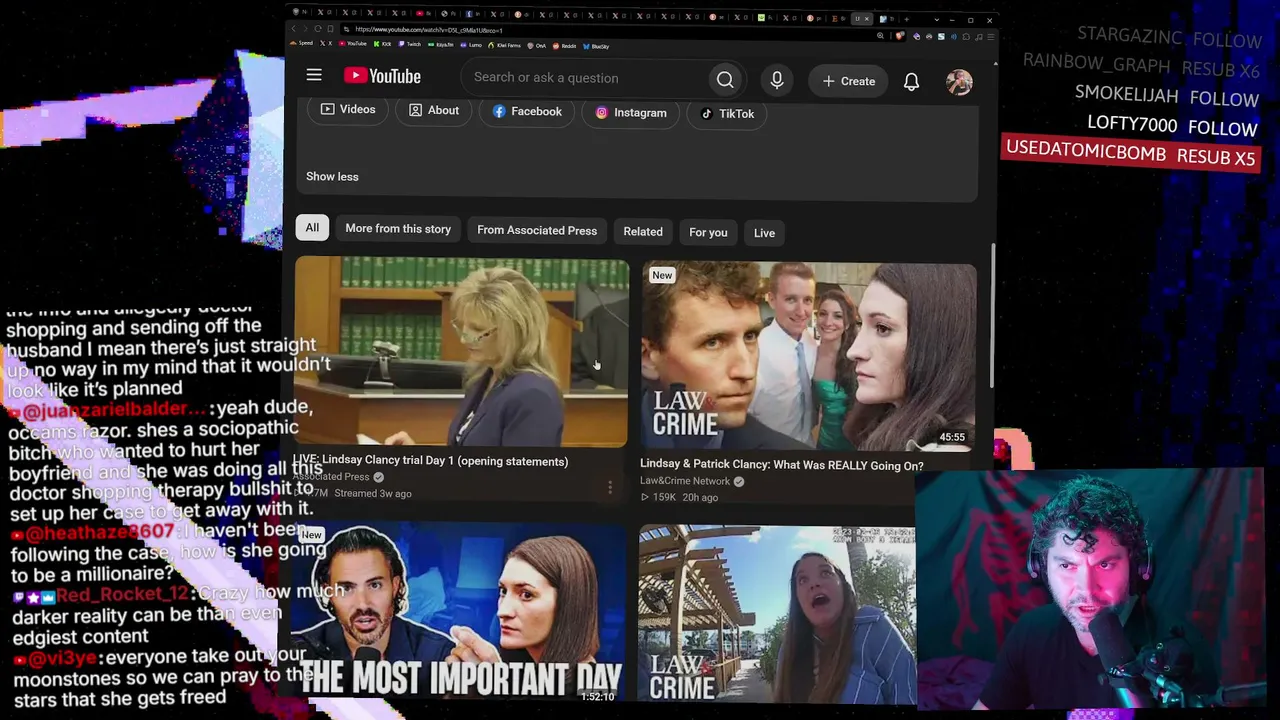Open the Law&Crime Network channel name
Image resolution: width=1280 pixels, height=720 pixels.
[685, 481]
